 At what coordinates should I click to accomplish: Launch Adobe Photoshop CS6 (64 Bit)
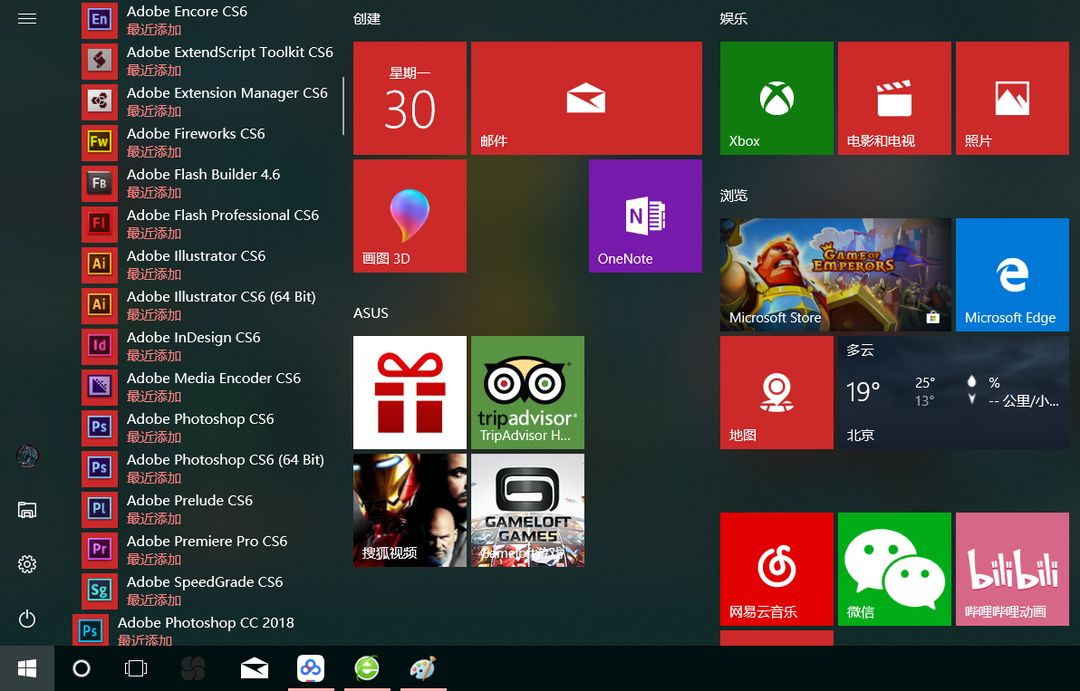pos(207,467)
